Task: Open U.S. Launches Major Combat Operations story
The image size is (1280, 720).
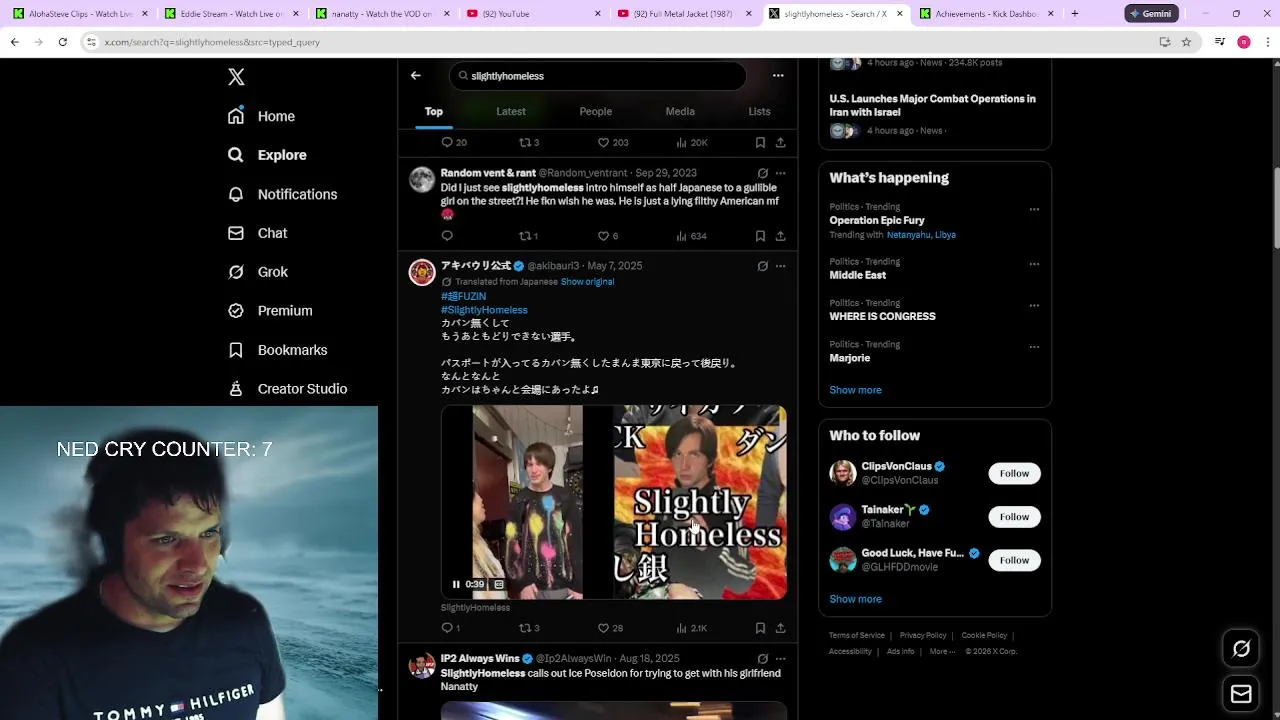Action: (x=932, y=105)
